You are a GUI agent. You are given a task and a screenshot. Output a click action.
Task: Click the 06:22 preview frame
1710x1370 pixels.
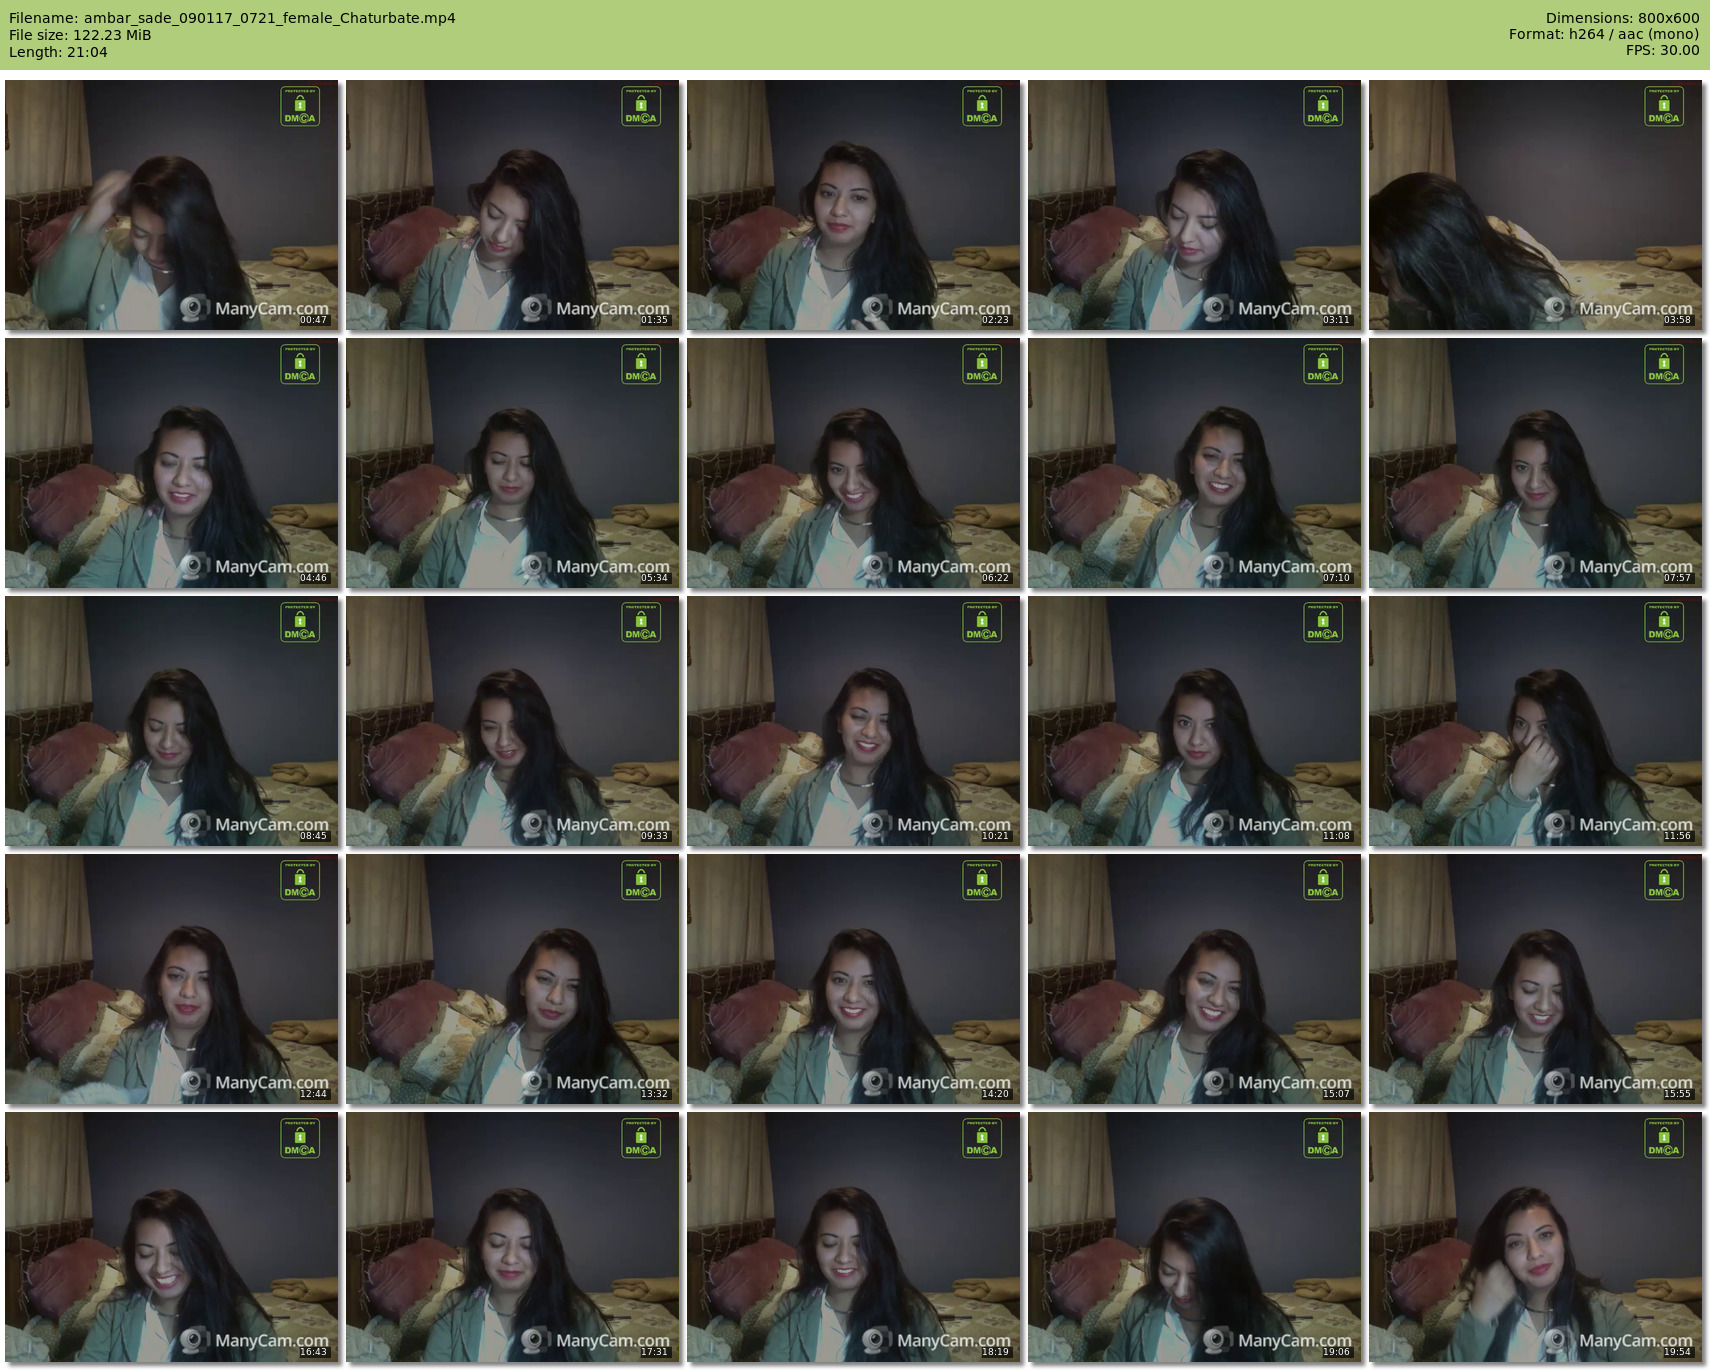click(854, 463)
